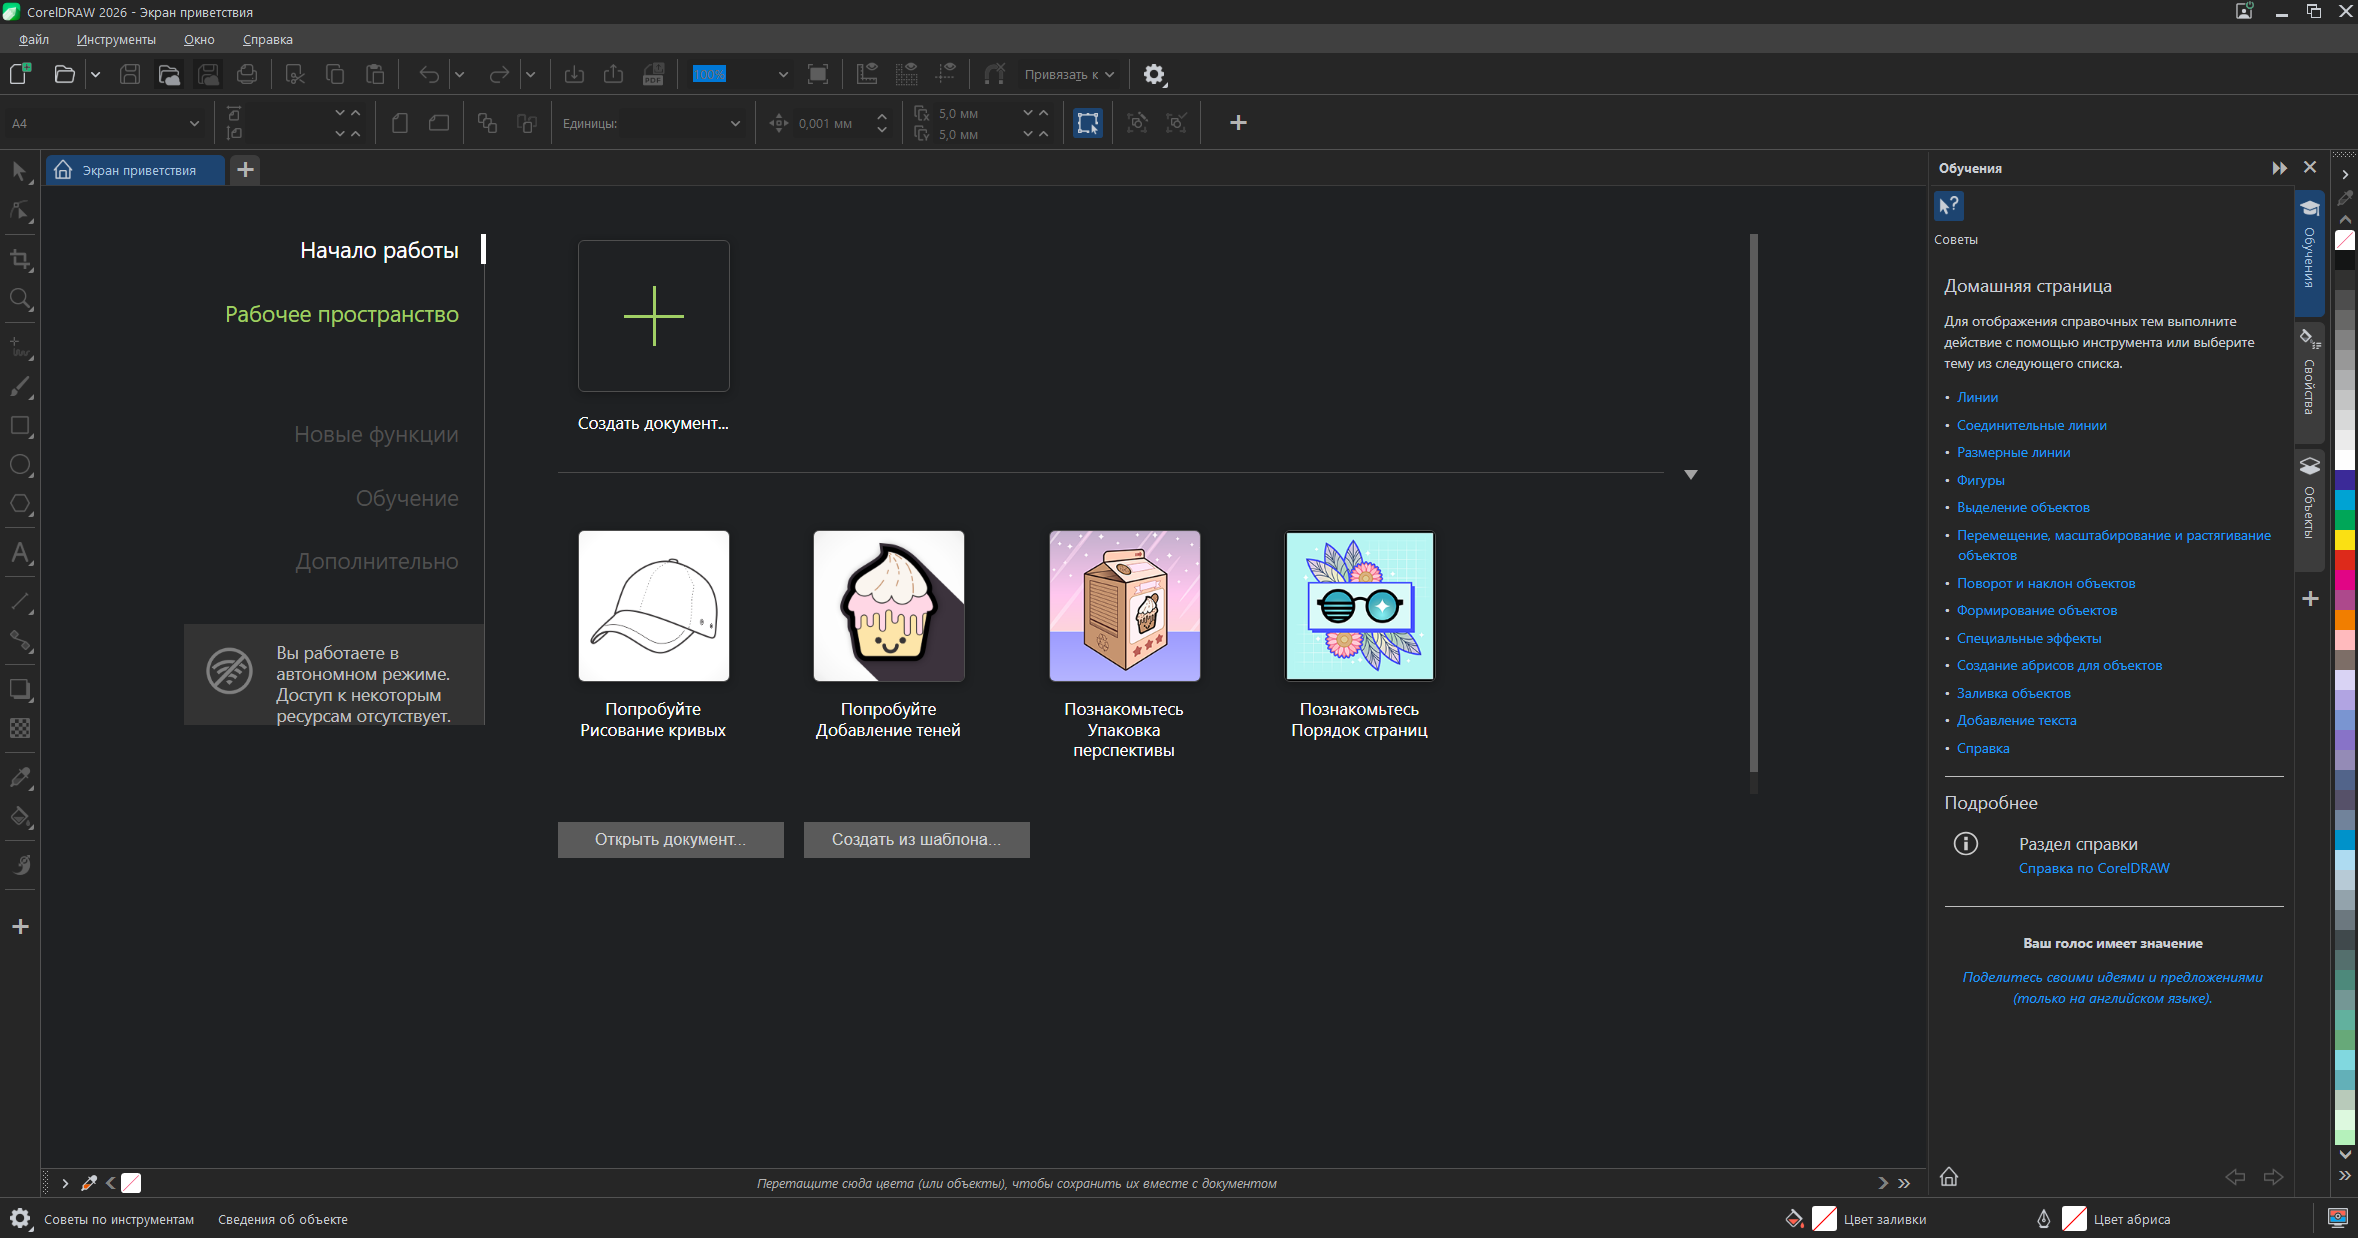The height and width of the screenshot is (1238, 2358).
Task: Open Options via the toolbar gear icon
Action: [1154, 74]
